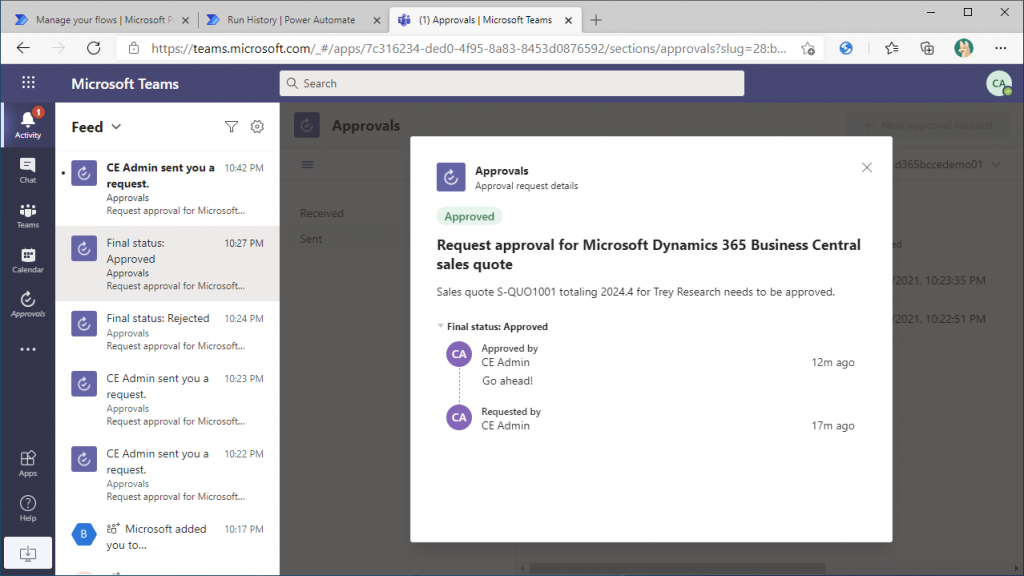Click the download desktop app icon
The width and height of the screenshot is (1024, 576).
[27, 554]
